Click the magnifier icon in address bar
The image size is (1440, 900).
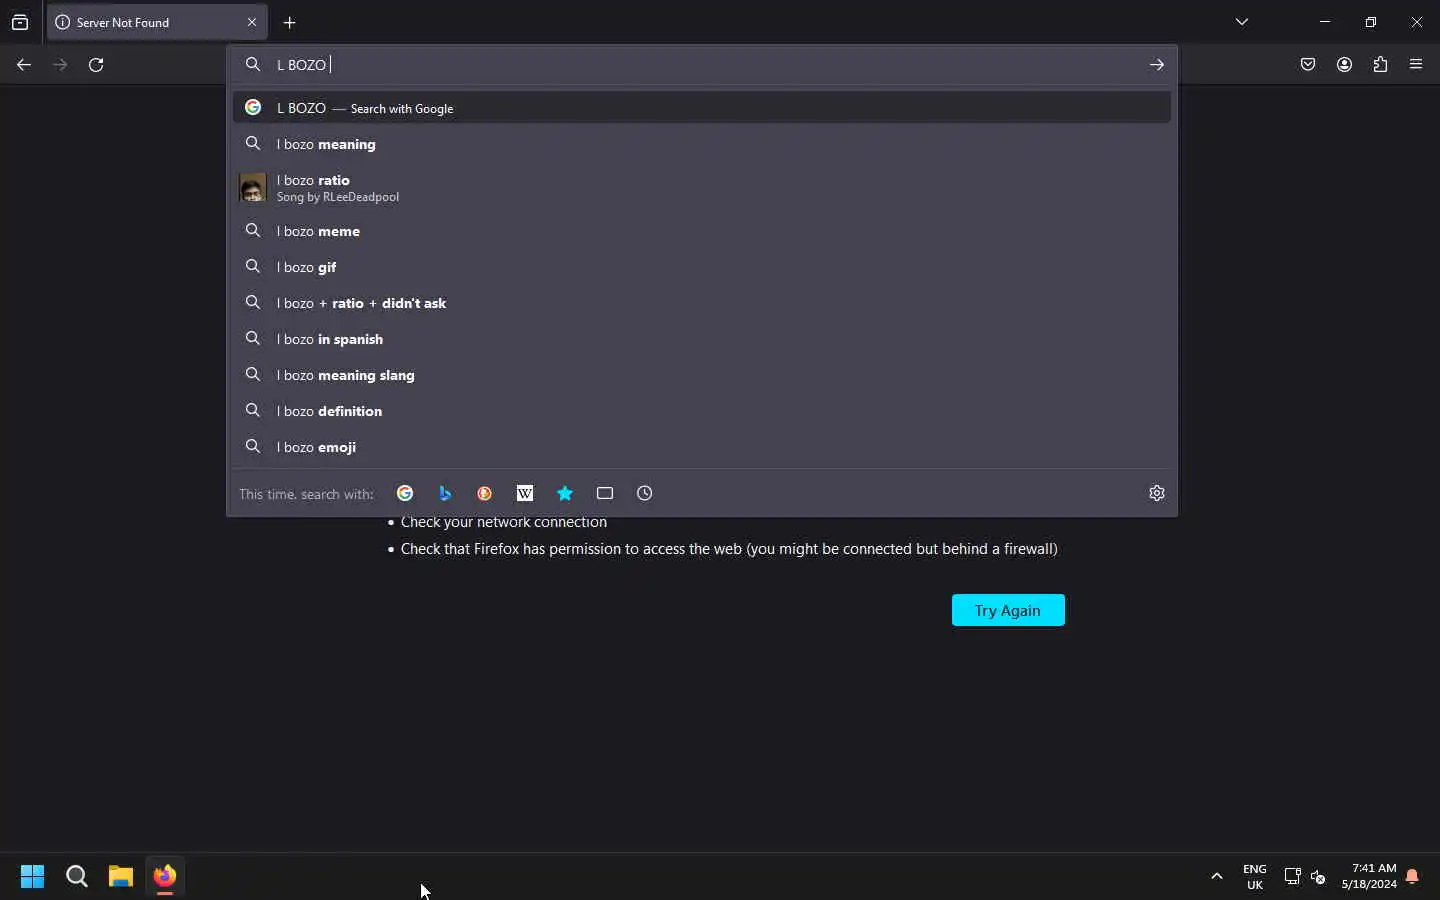253,64
